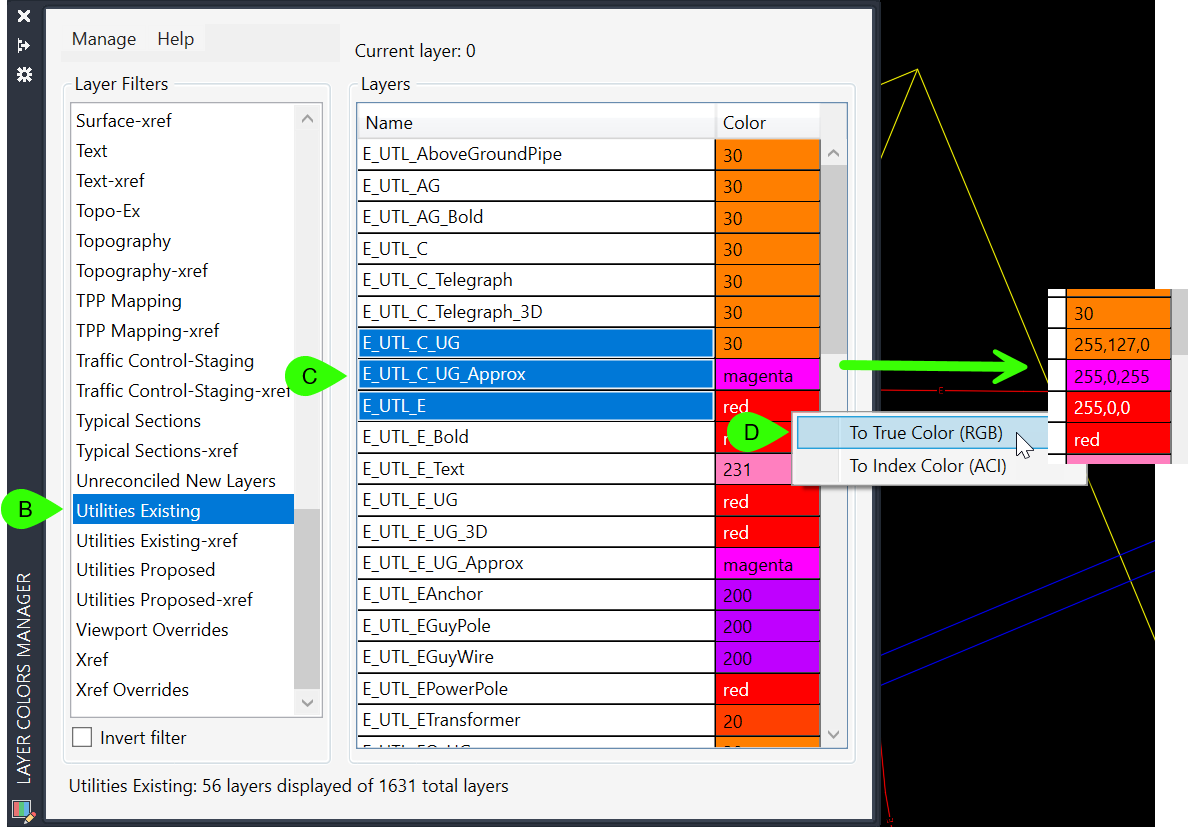The width and height of the screenshot is (1188, 827).
Task: Choose To Index Color (ACI)
Action: point(927,466)
